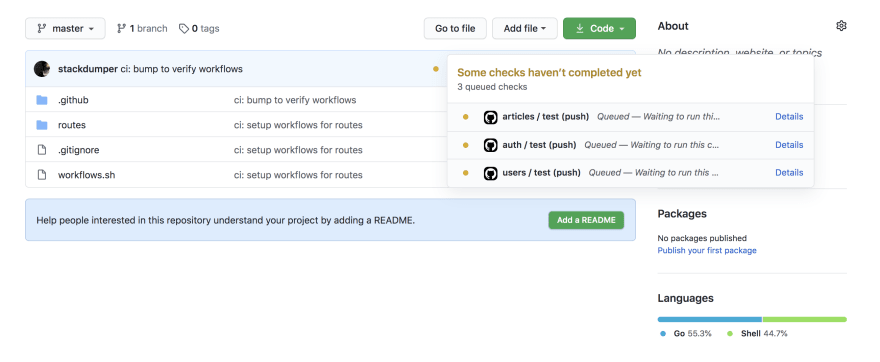Screen dimensions: 880x362
Task: Click the green Shell language bar segment
Action: (x=805, y=319)
